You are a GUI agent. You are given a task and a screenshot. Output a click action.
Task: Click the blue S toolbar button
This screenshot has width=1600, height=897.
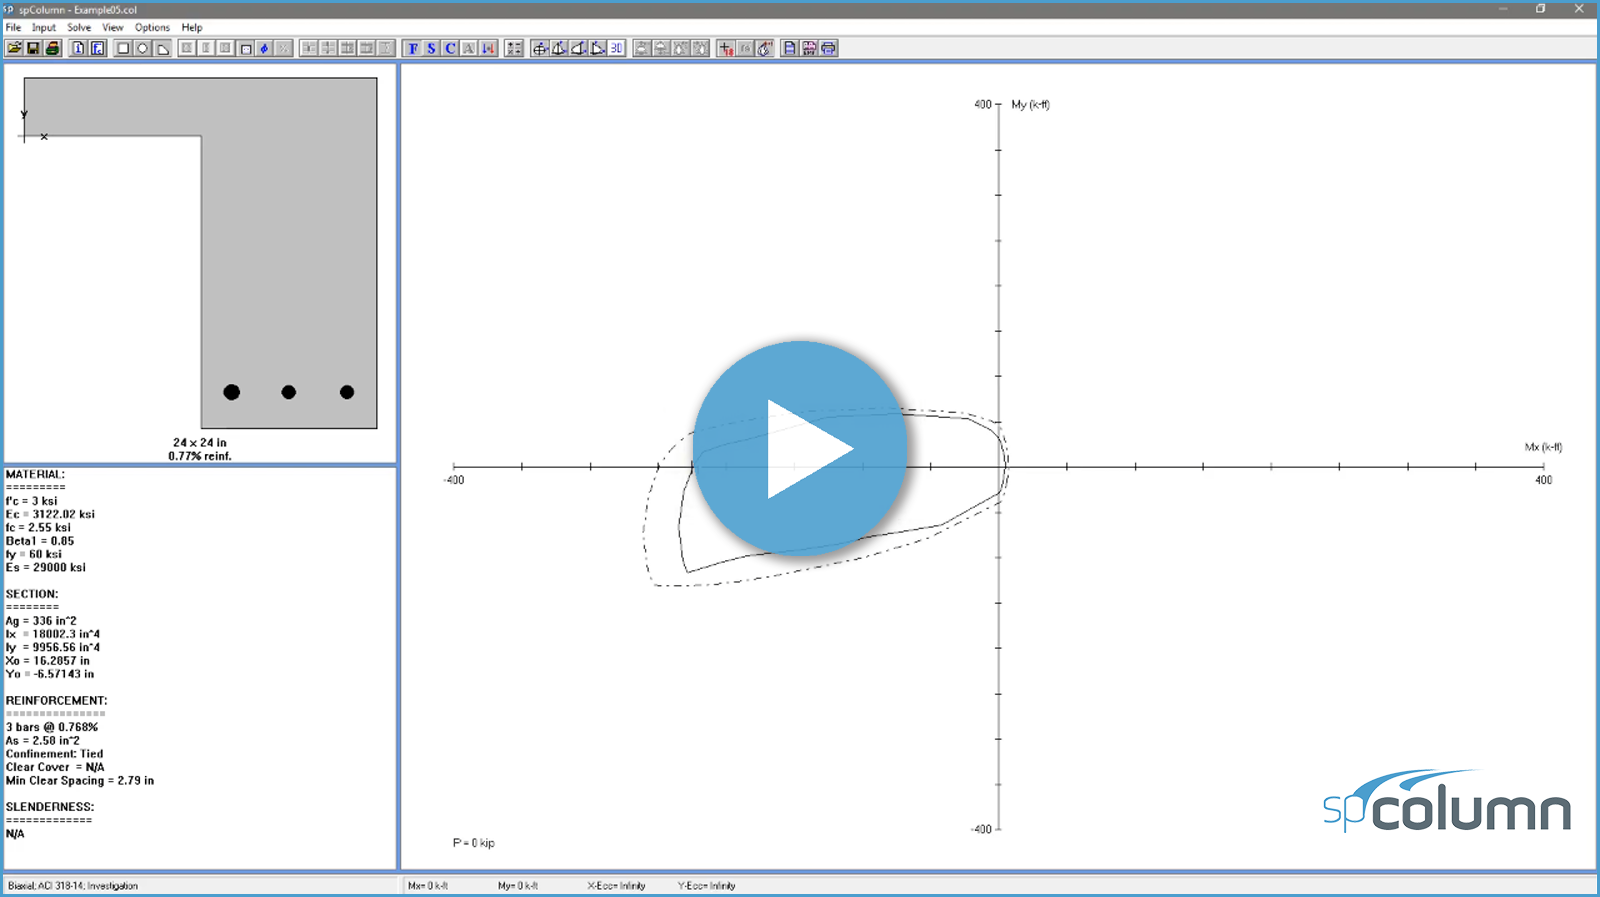pyautogui.click(x=432, y=48)
